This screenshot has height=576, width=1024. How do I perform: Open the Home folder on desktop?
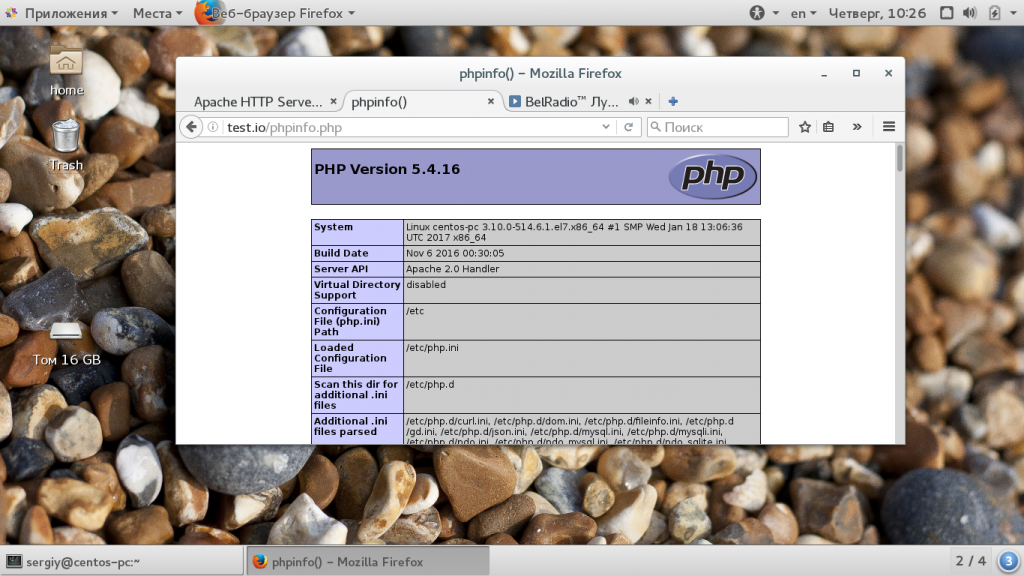pos(66,71)
